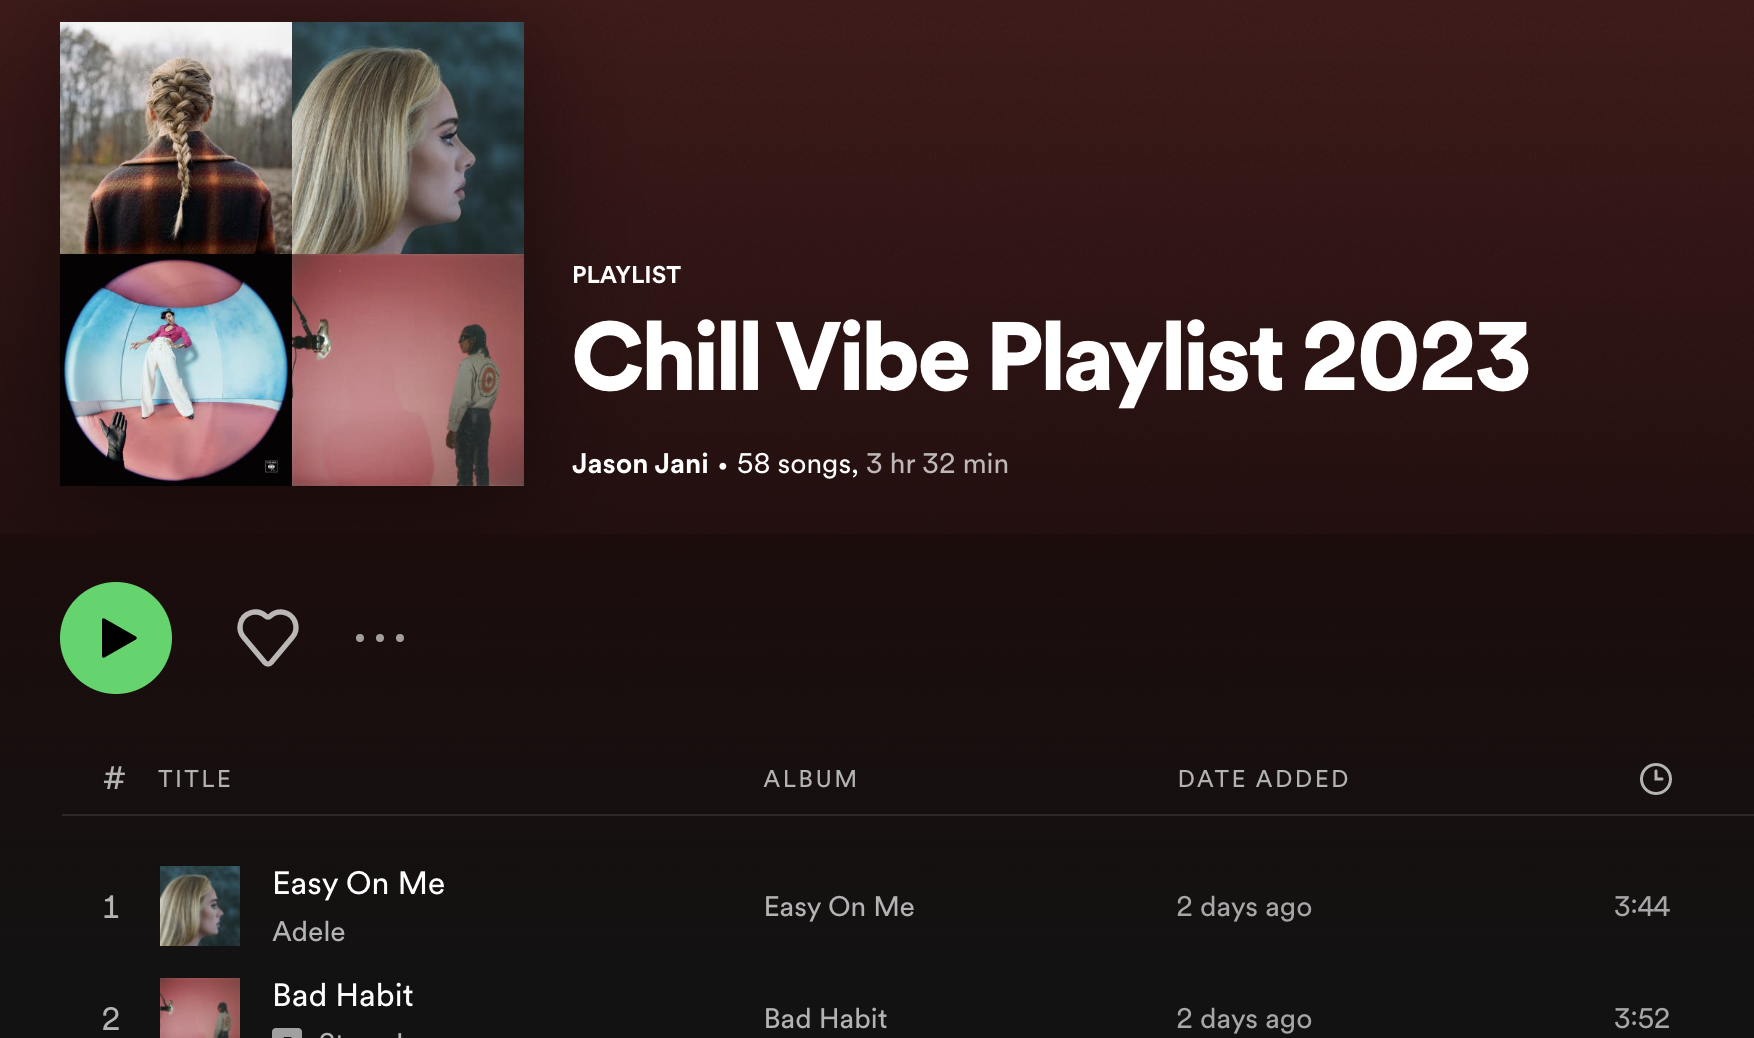This screenshot has height=1038, width=1754.
Task: Like the playlist with the heart icon
Action: [268, 637]
